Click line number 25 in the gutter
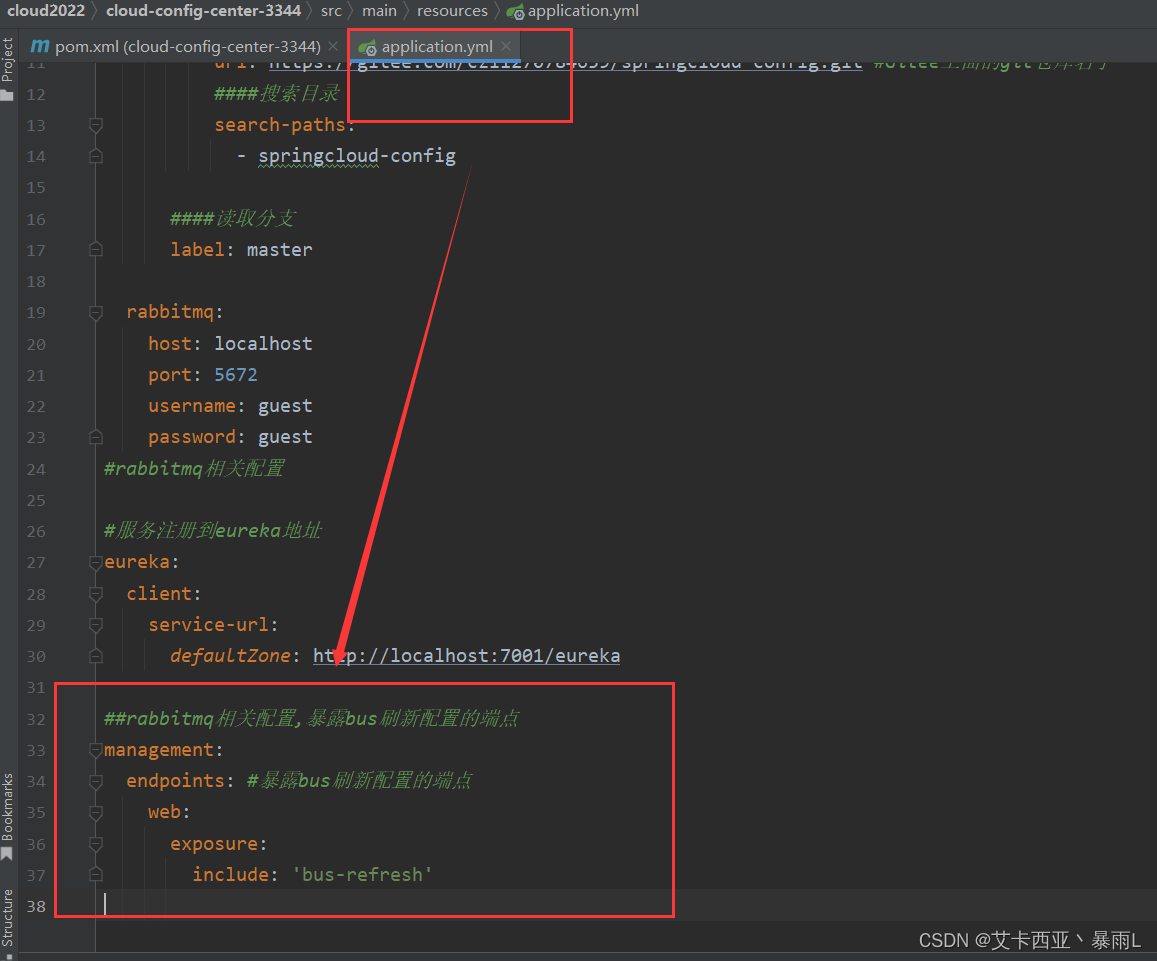This screenshot has height=961, width=1157. [x=35, y=500]
